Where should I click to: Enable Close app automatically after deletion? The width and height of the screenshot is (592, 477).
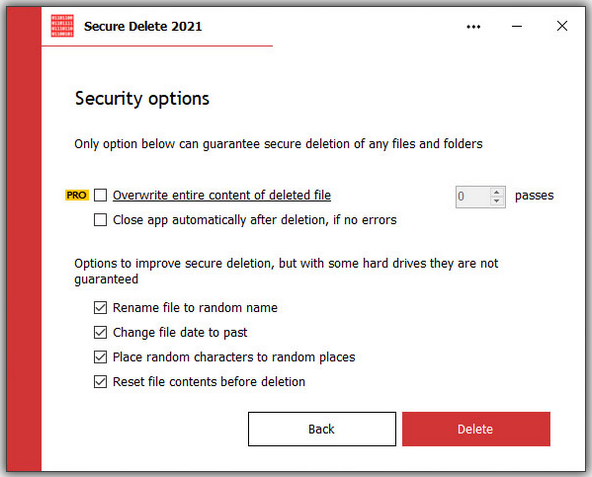[100, 220]
